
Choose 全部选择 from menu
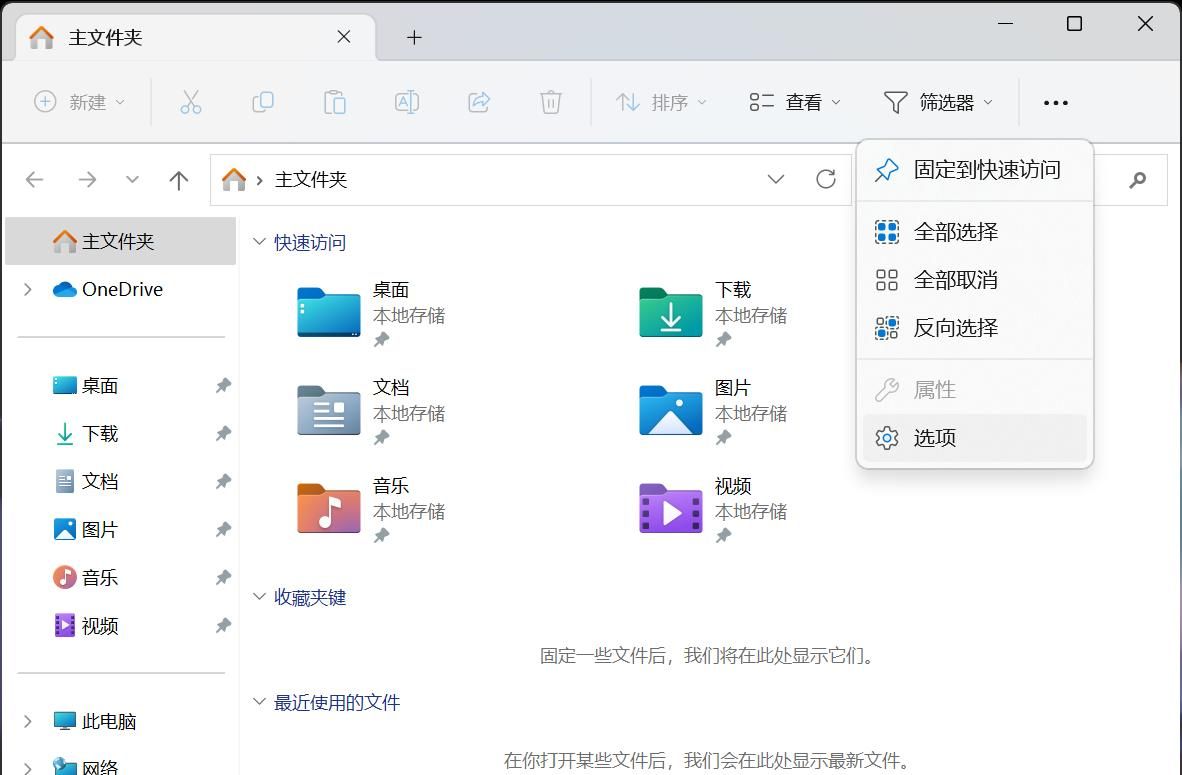click(975, 231)
